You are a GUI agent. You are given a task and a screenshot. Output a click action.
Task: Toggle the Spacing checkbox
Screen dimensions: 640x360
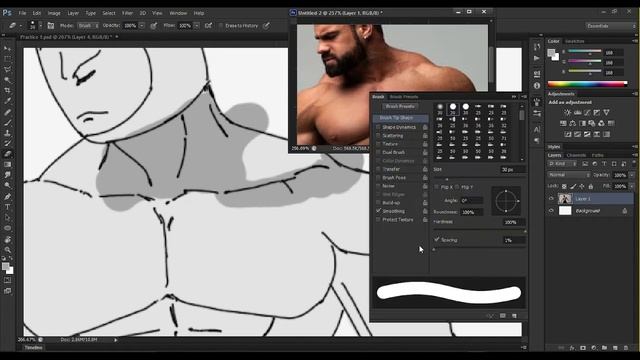coord(437,240)
